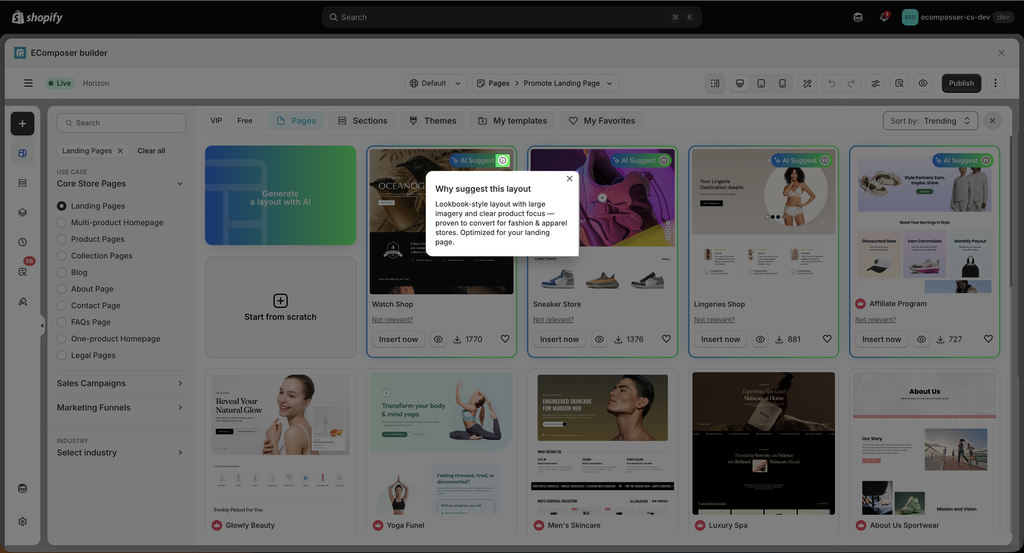Screen dimensions: 1024x553
Task: Select the Legal Pages radio option
Action: pos(61,355)
